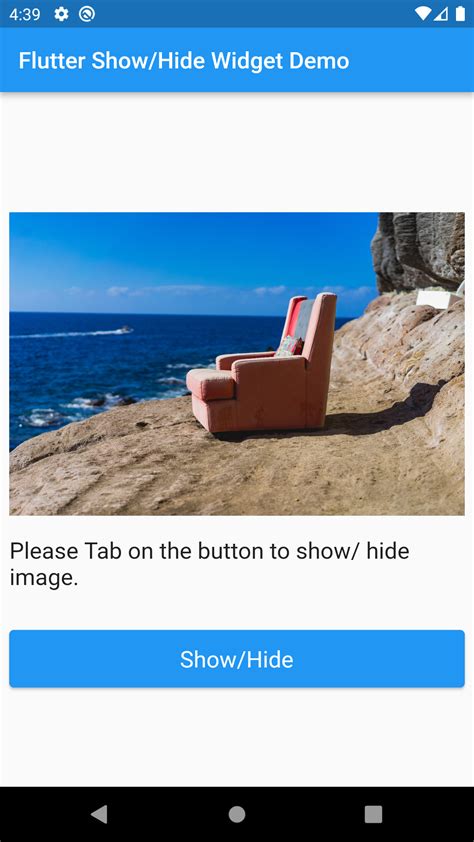Click the instruction text about show/hide image

pos(209,564)
